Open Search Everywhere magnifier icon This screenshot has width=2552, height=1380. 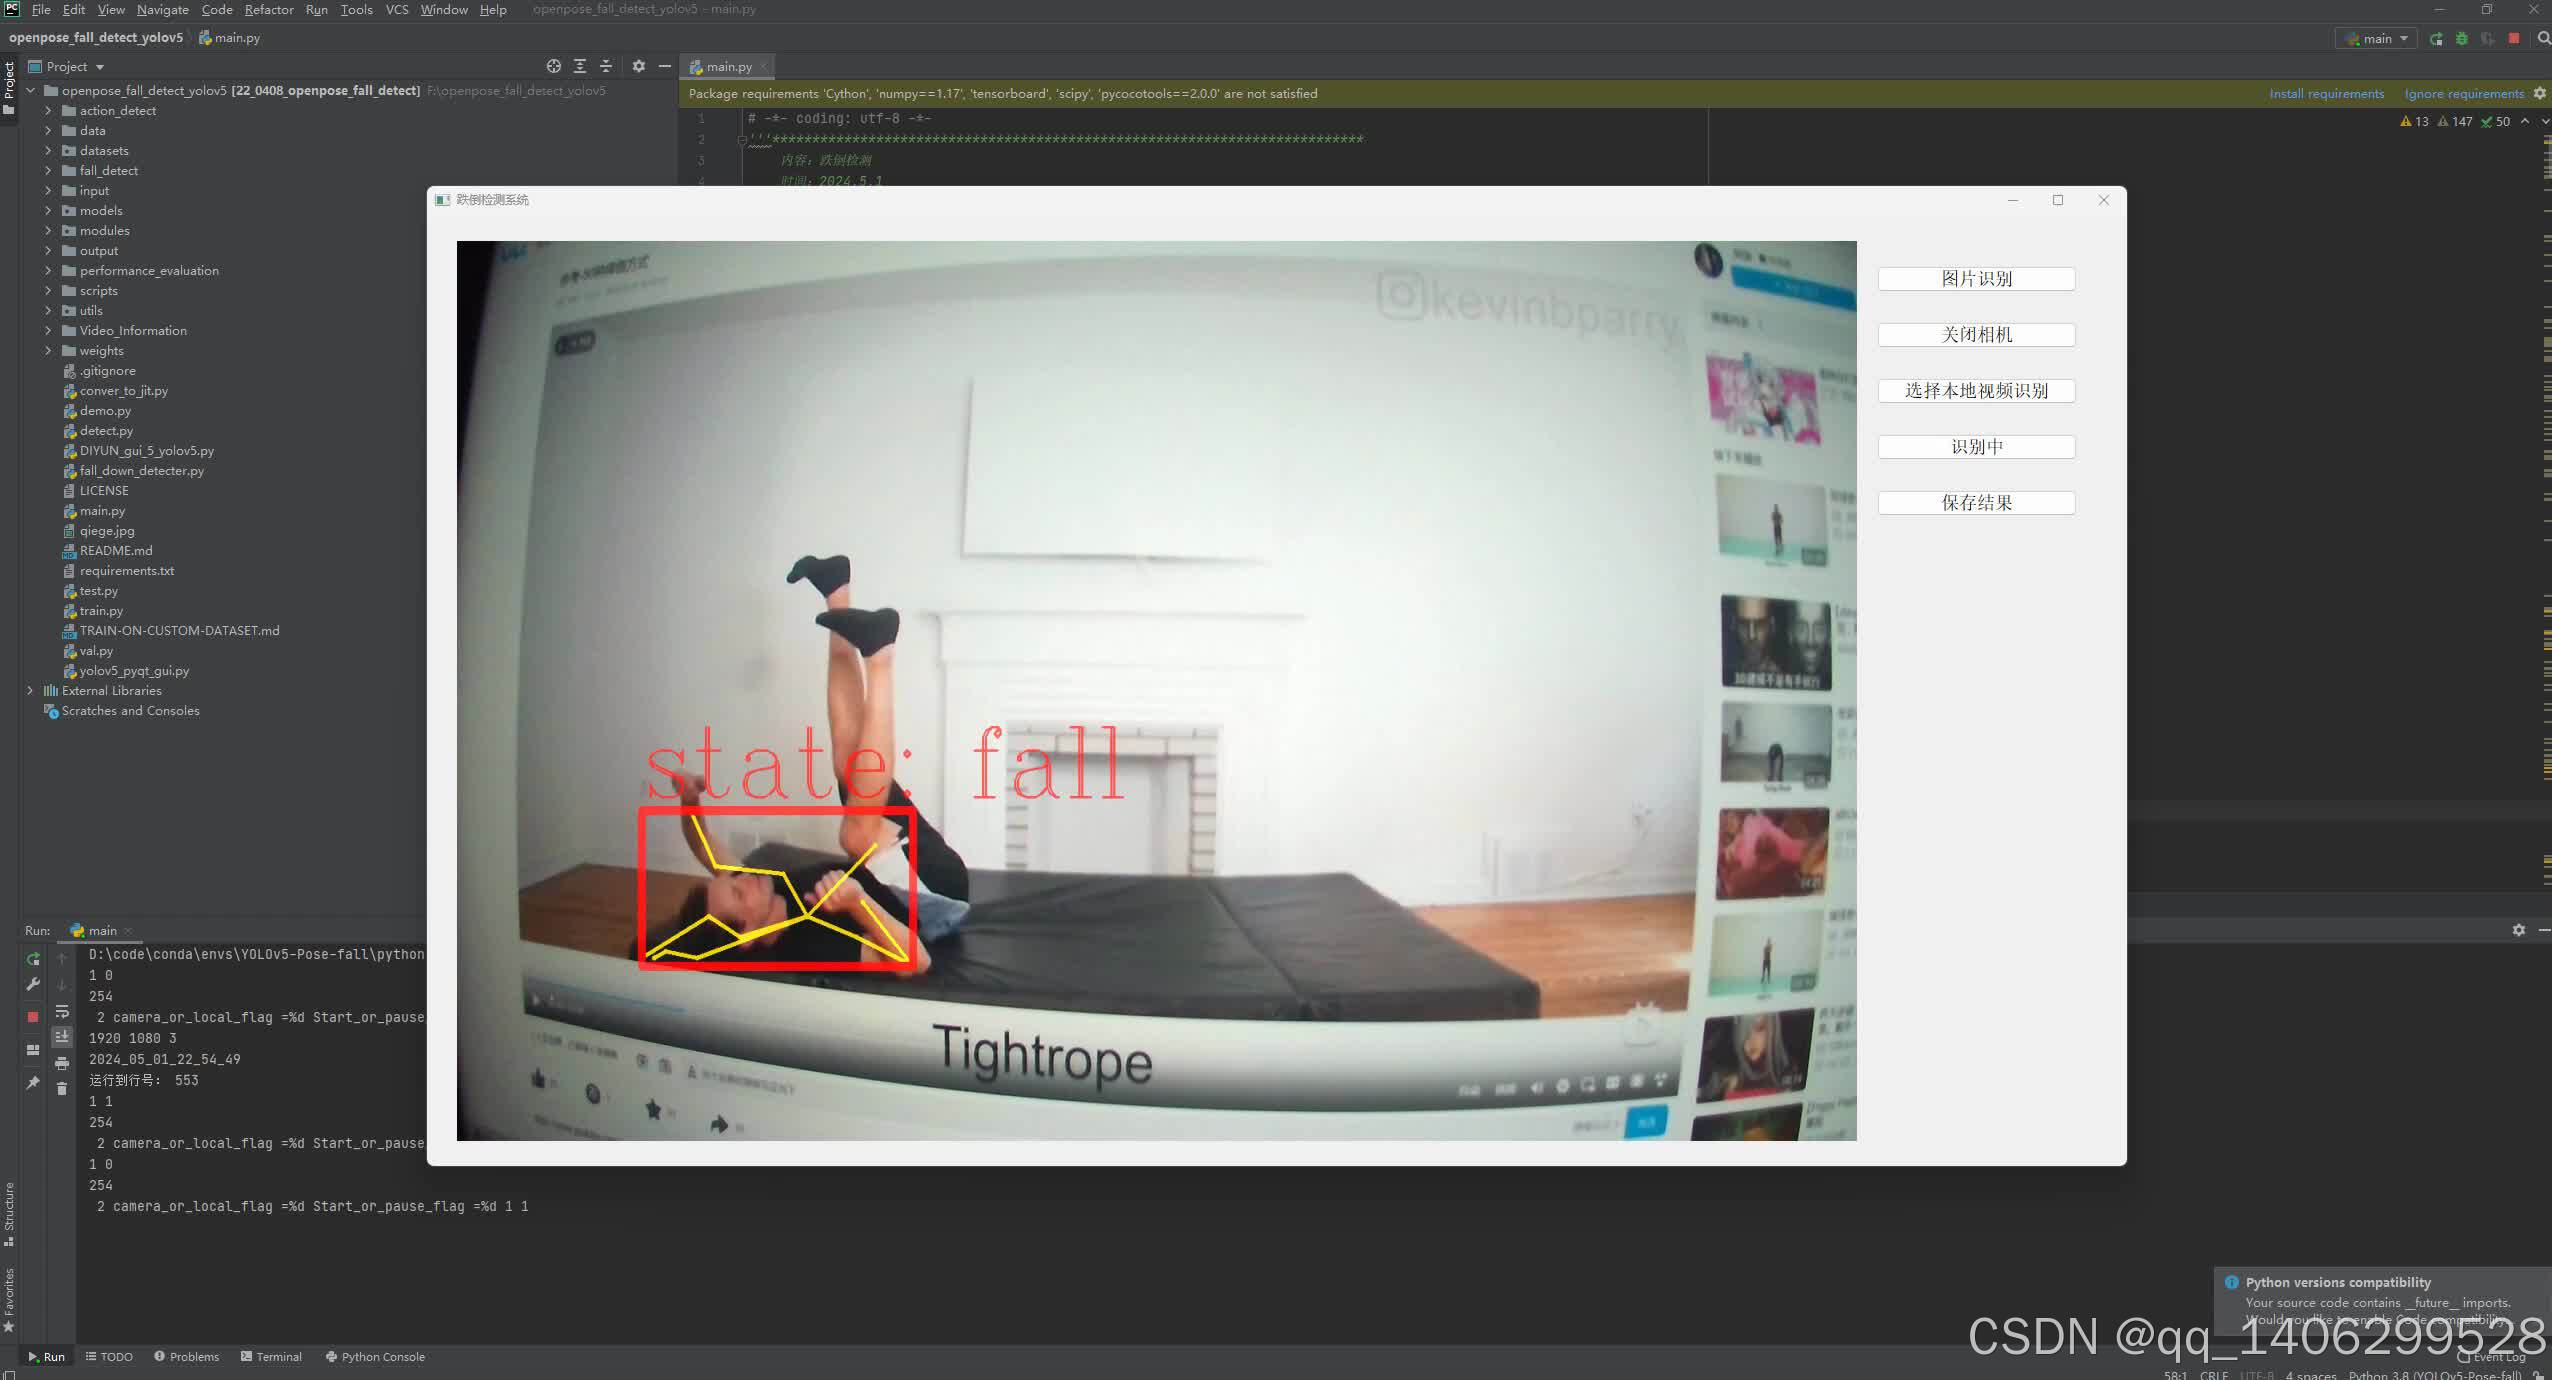click(2543, 38)
